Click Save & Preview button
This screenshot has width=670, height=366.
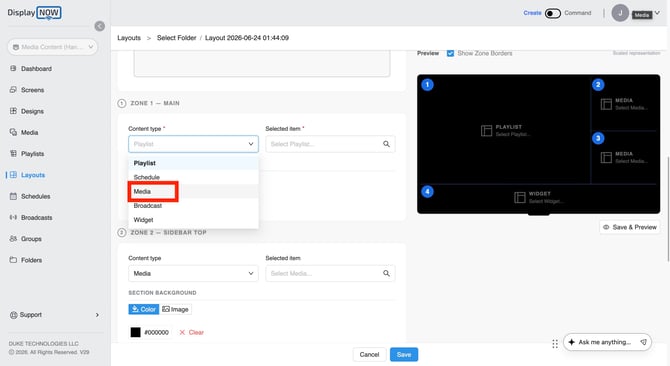629,227
